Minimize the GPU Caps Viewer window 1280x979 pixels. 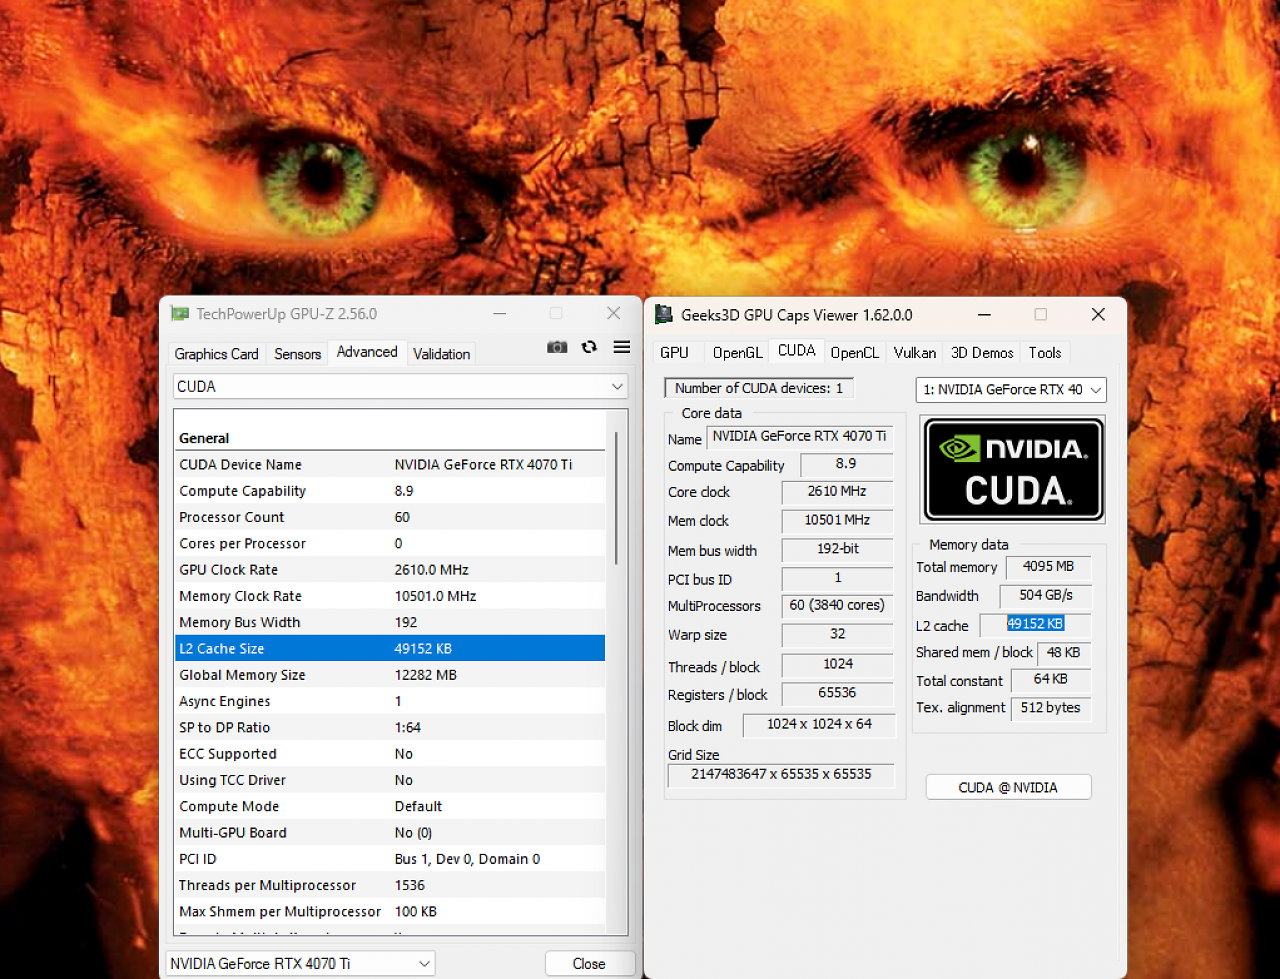[x=984, y=314]
